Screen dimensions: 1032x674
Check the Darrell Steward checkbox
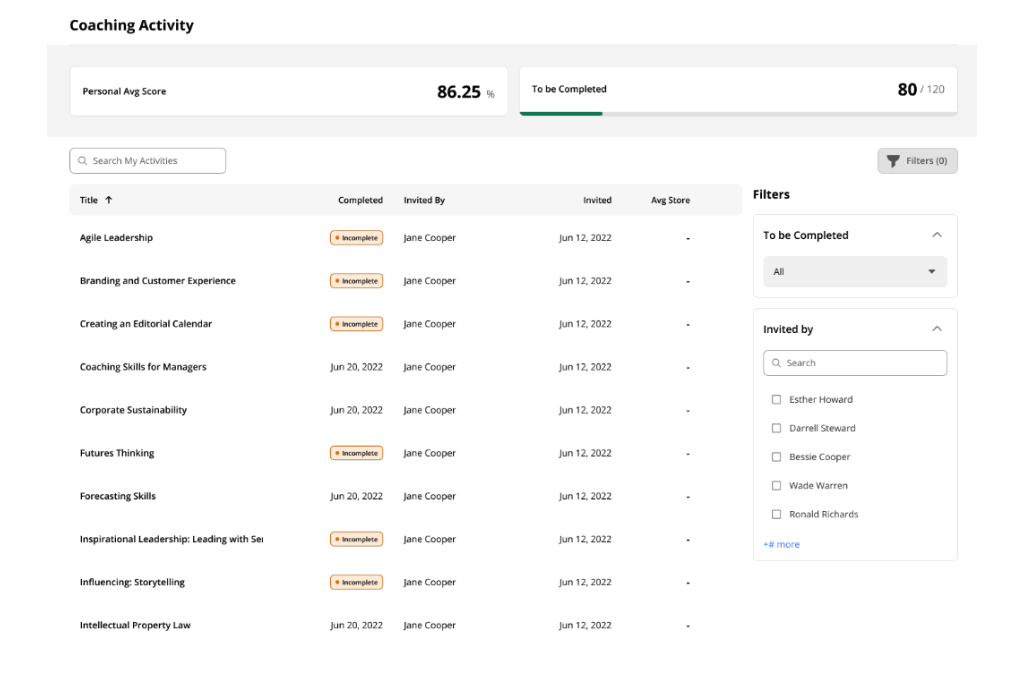[x=776, y=428]
